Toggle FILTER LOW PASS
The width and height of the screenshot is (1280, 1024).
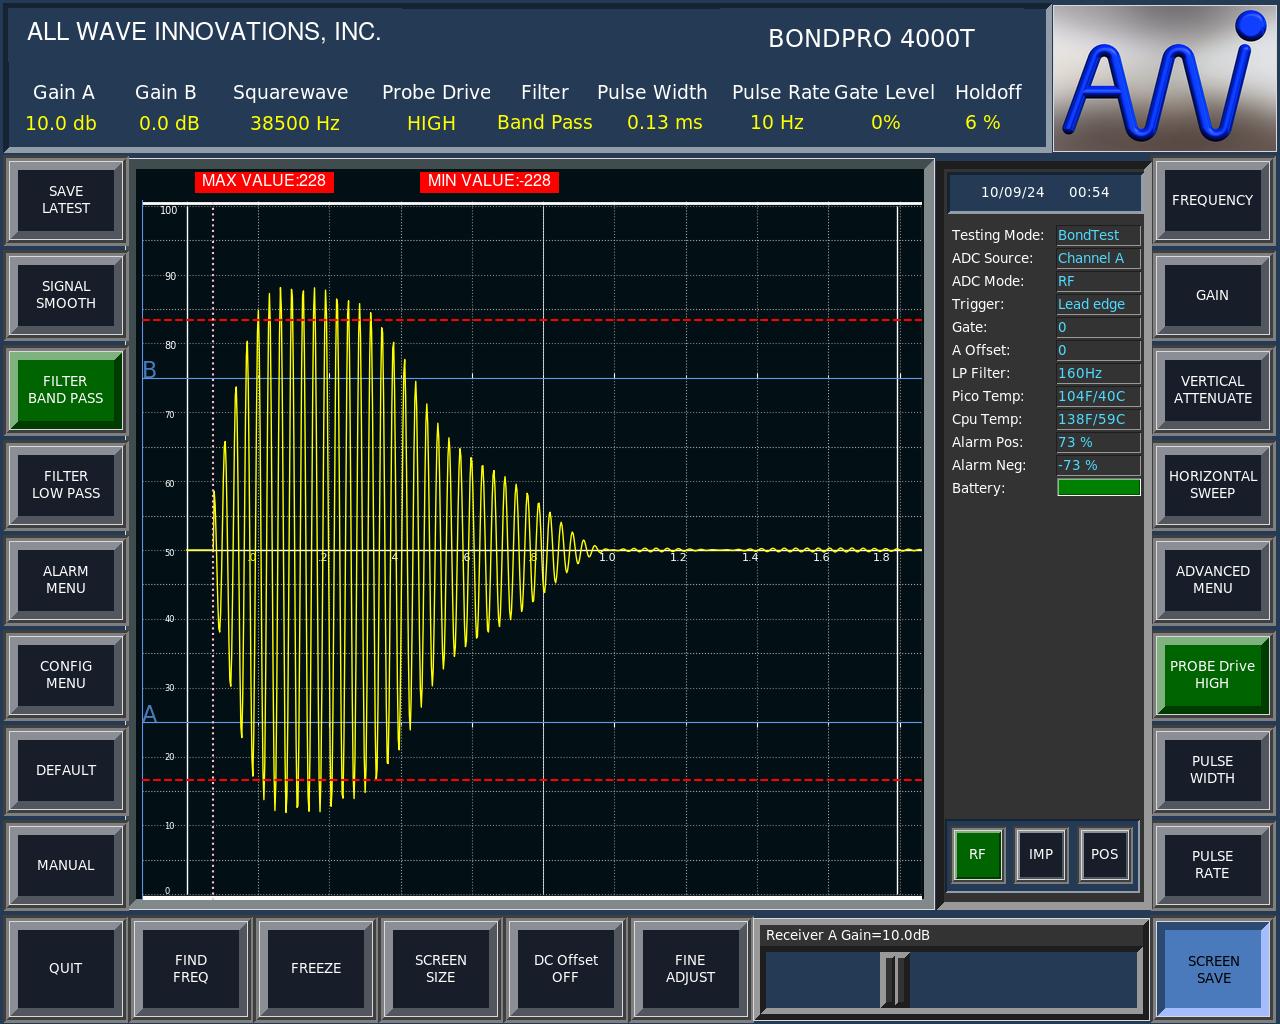66,485
